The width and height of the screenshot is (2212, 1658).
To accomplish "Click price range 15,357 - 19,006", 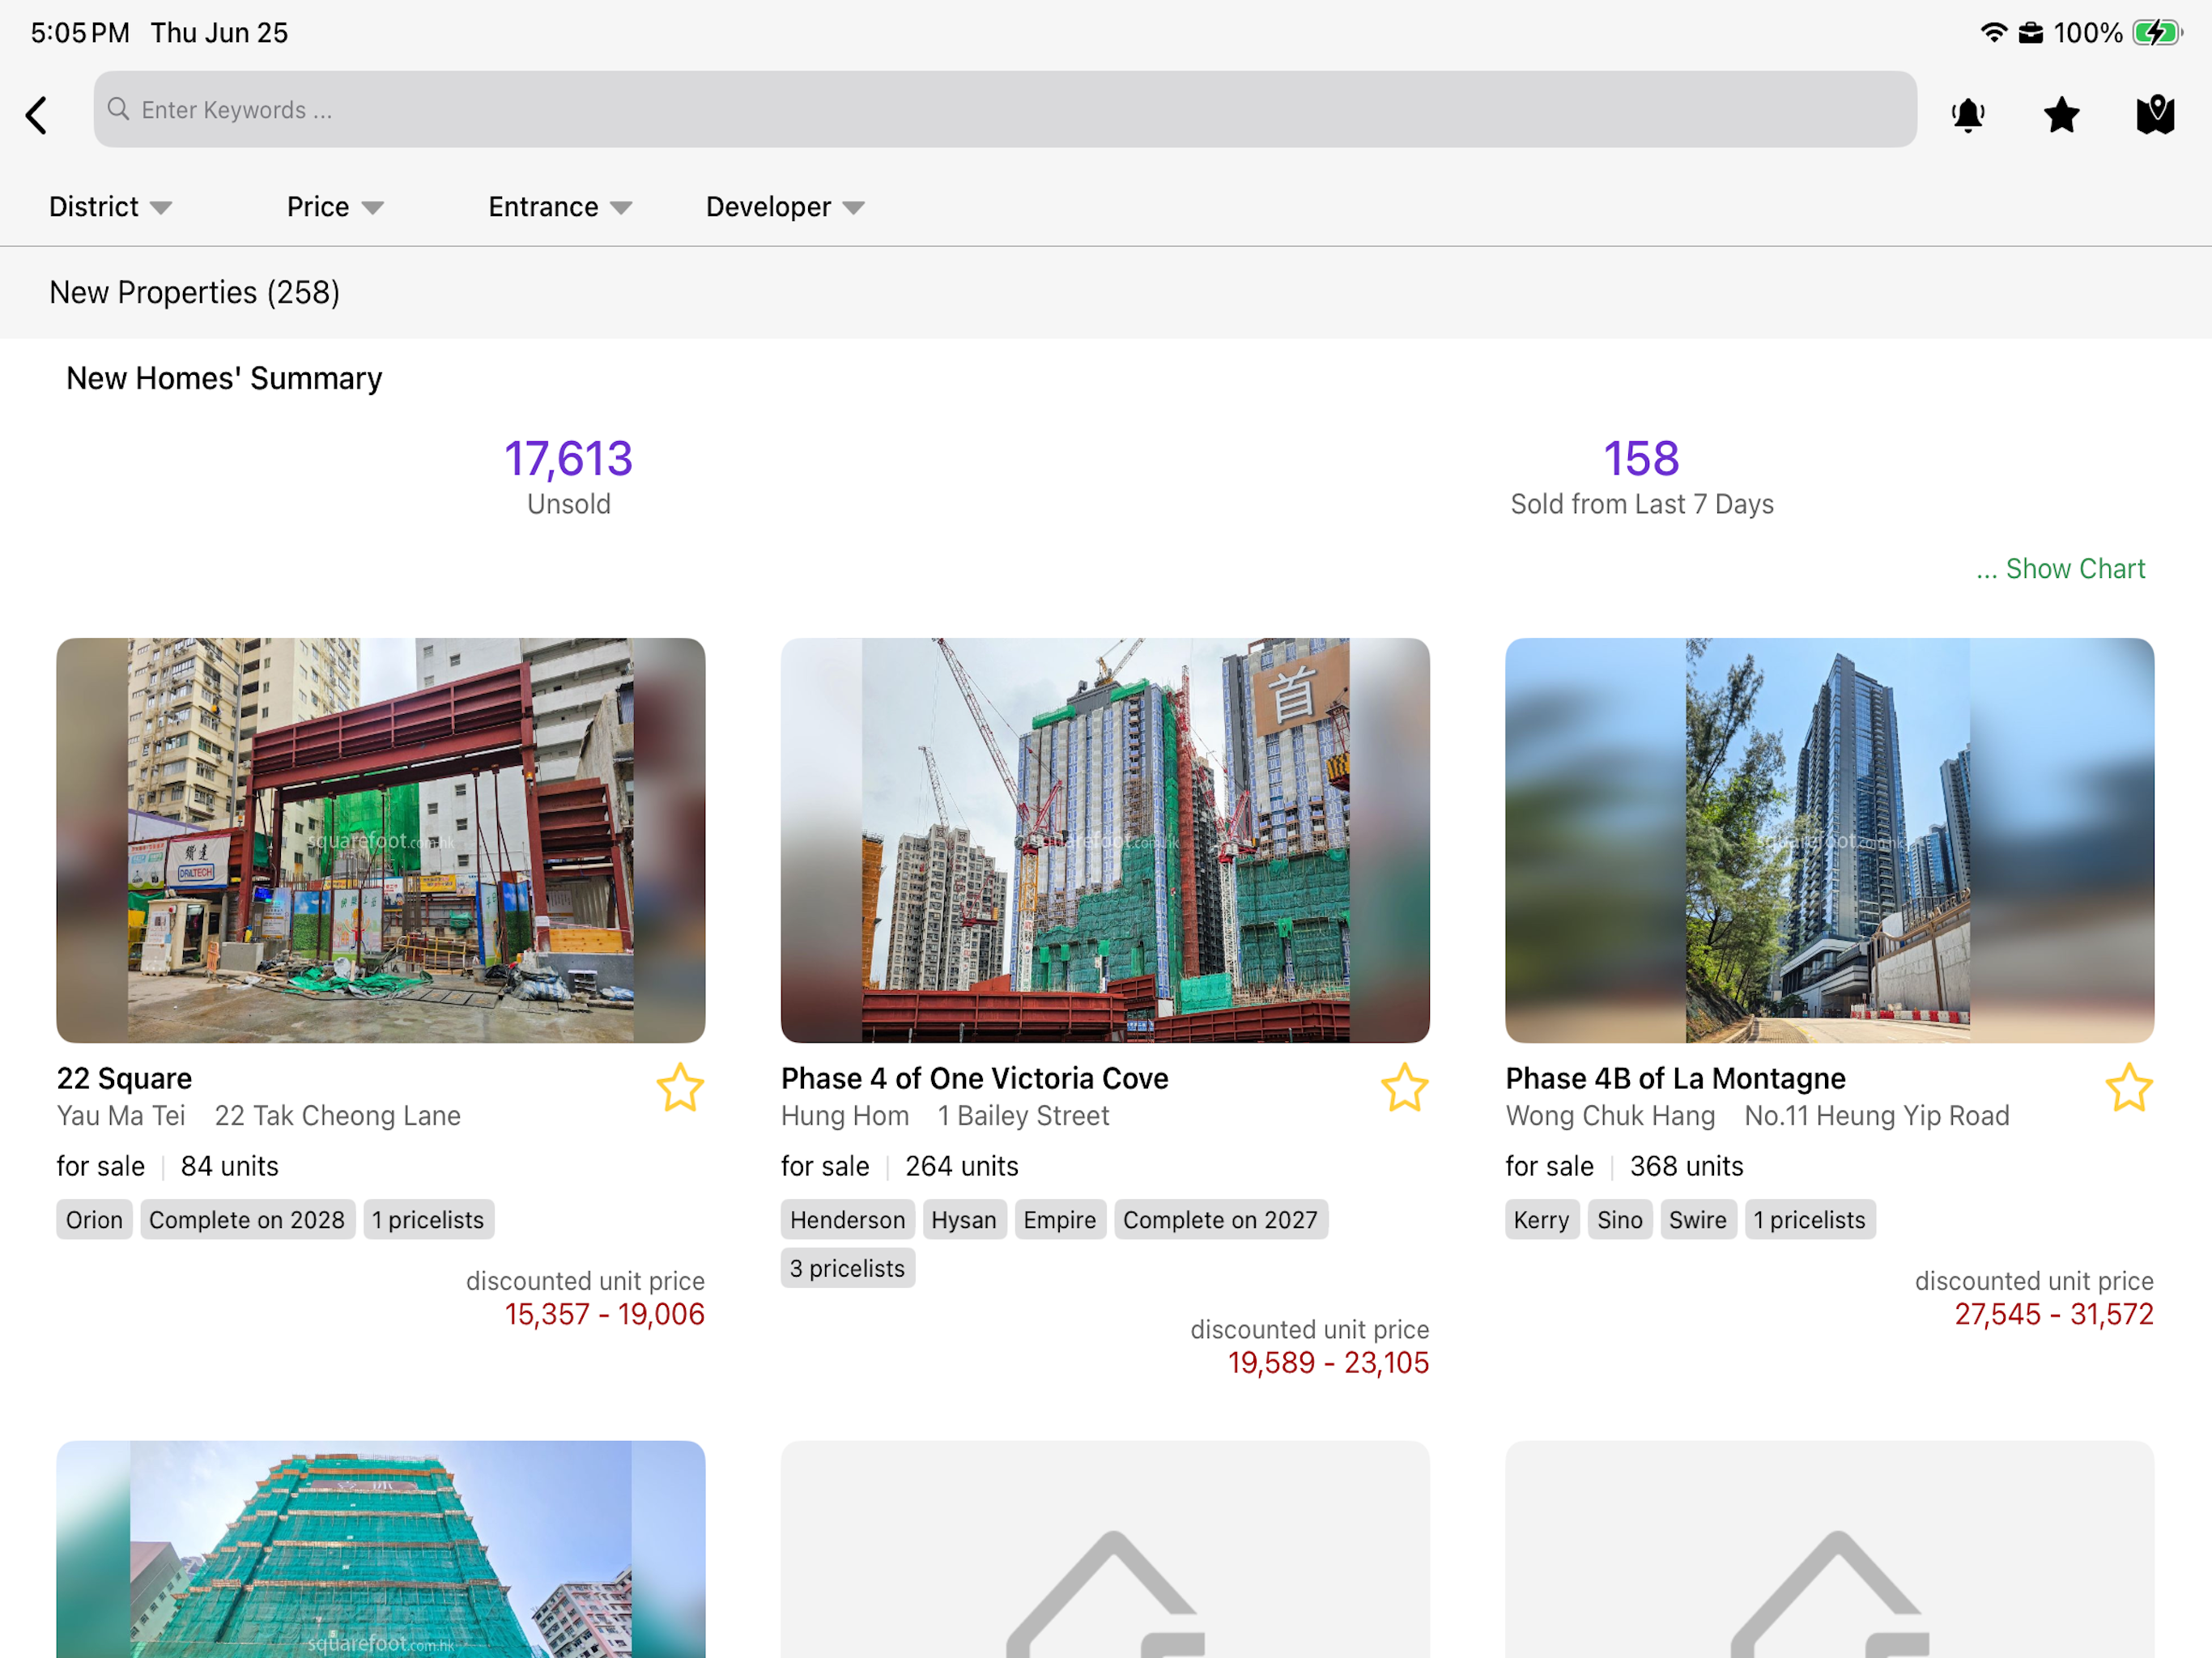I will (x=604, y=1313).
